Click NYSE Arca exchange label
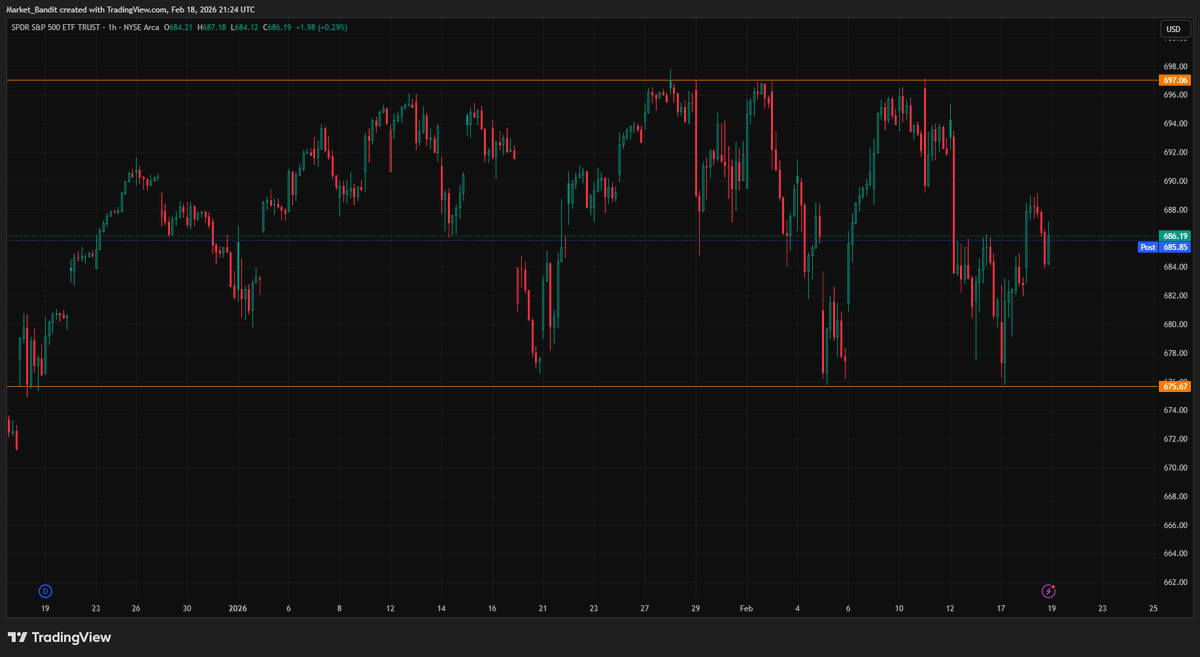The width and height of the screenshot is (1200, 657). coord(140,29)
